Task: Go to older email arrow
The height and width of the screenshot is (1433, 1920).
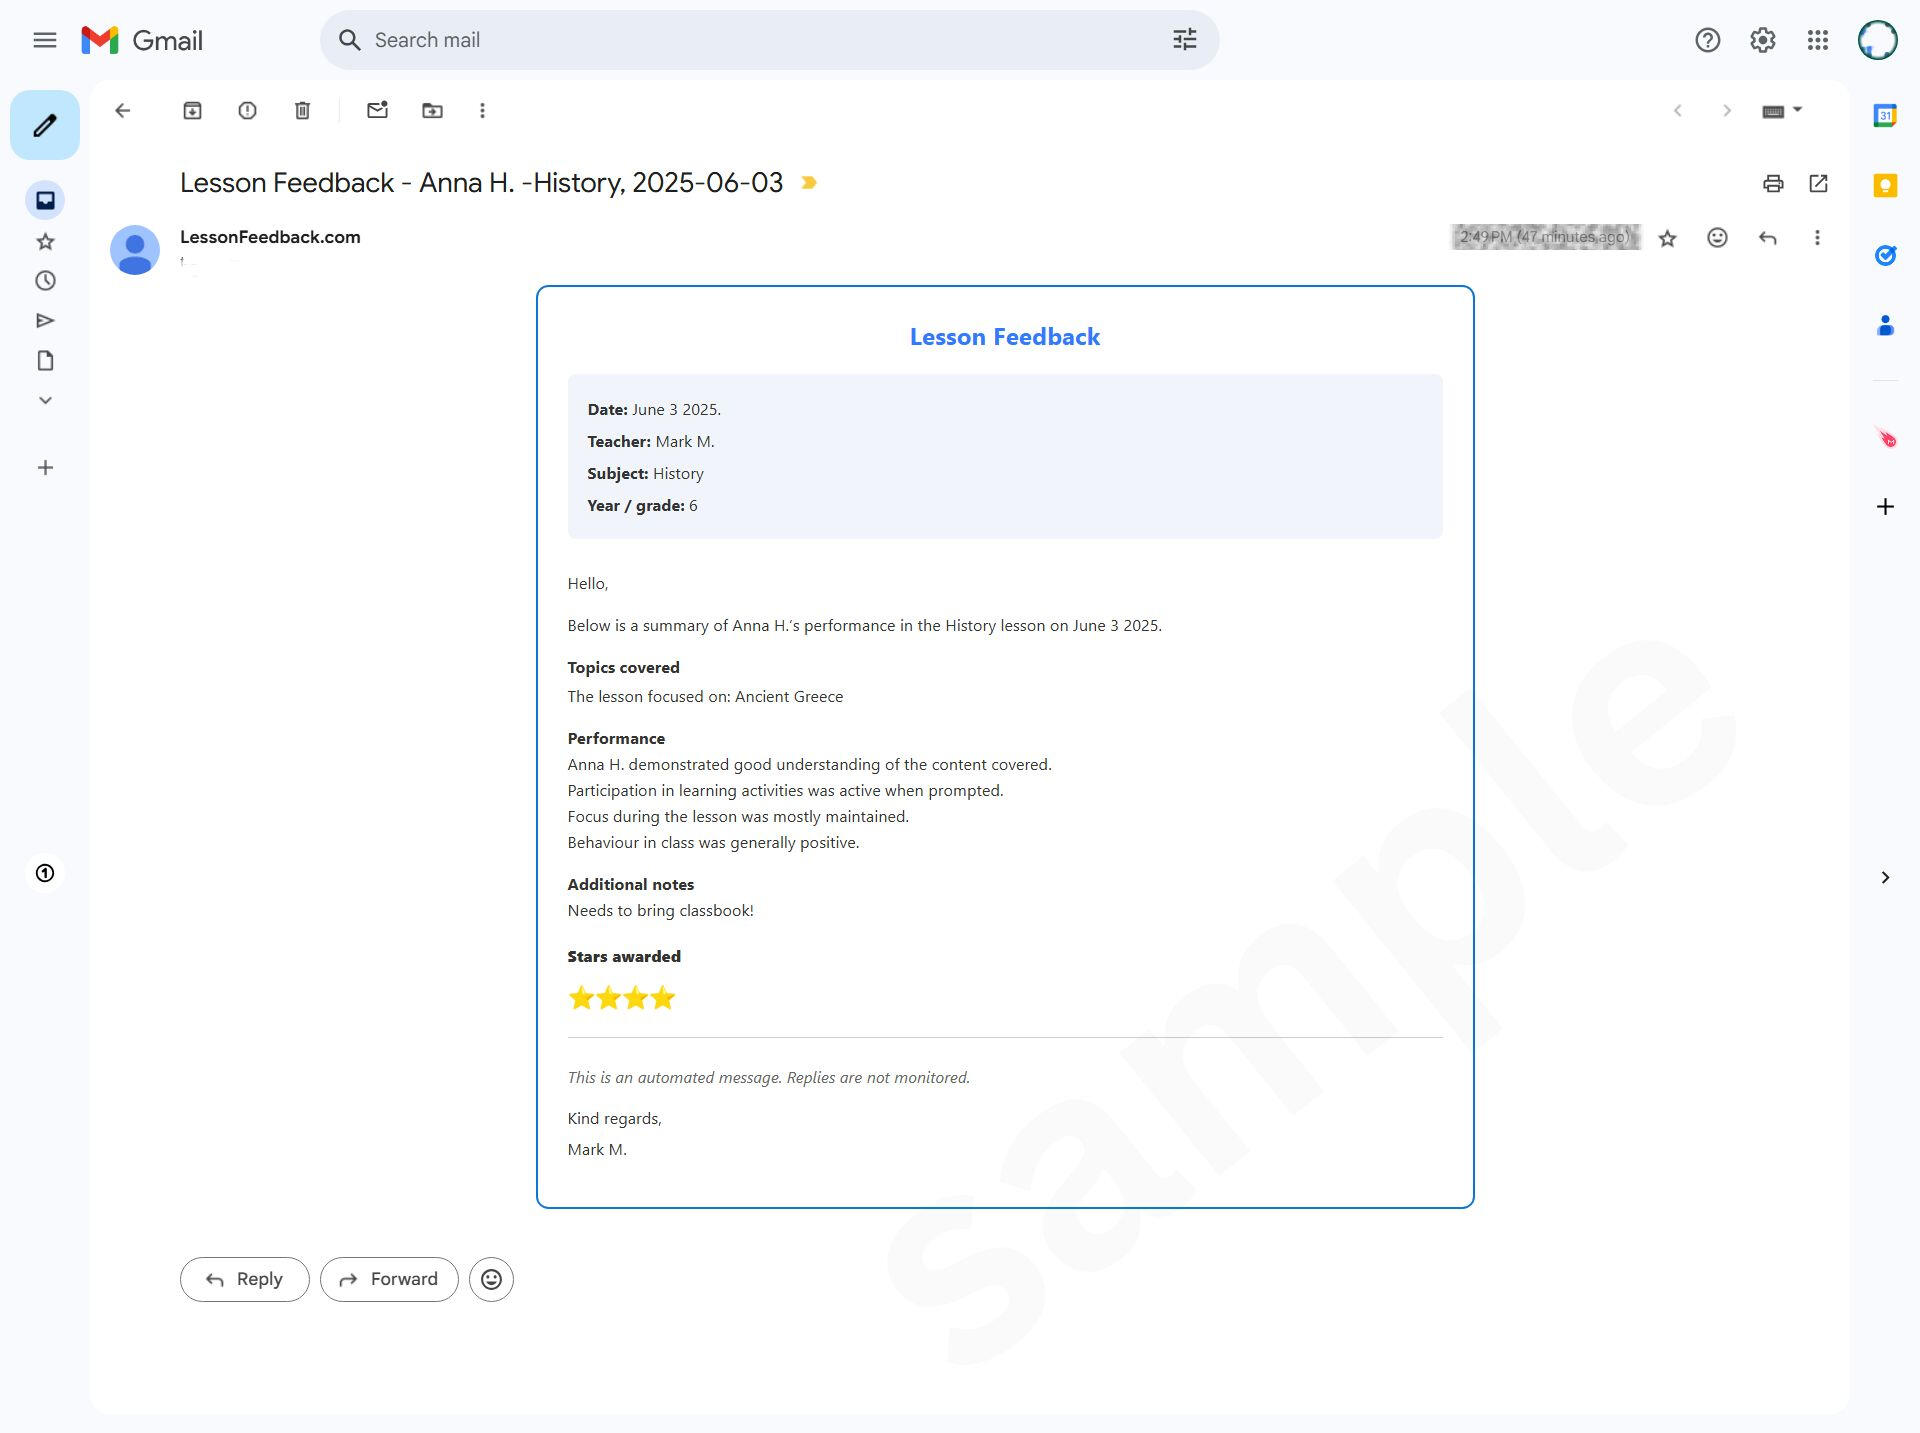Action: click(x=1726, y=111)
